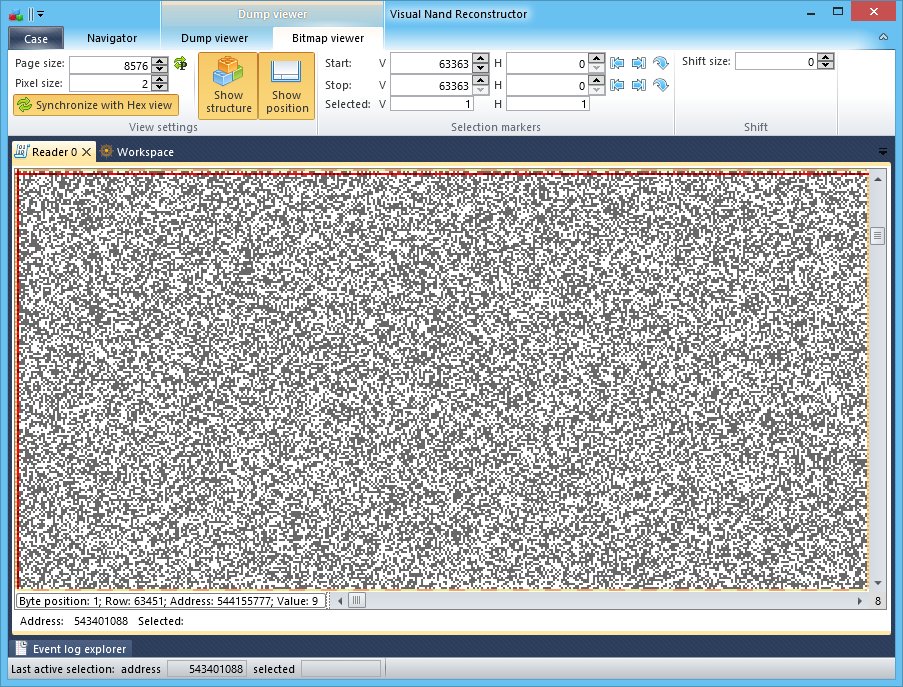
Task: Open the quick access toolbar dropdown arrow
Action: tap(40, 14)
